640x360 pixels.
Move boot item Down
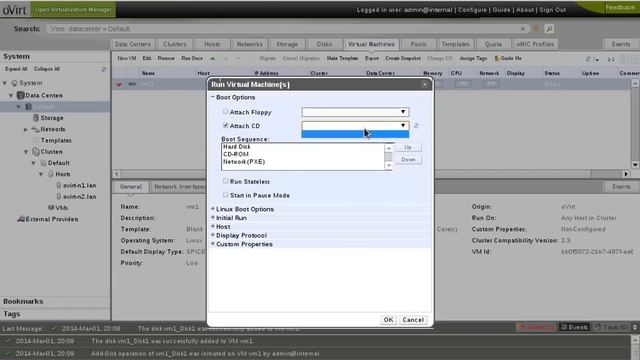[x=408, y=160]
